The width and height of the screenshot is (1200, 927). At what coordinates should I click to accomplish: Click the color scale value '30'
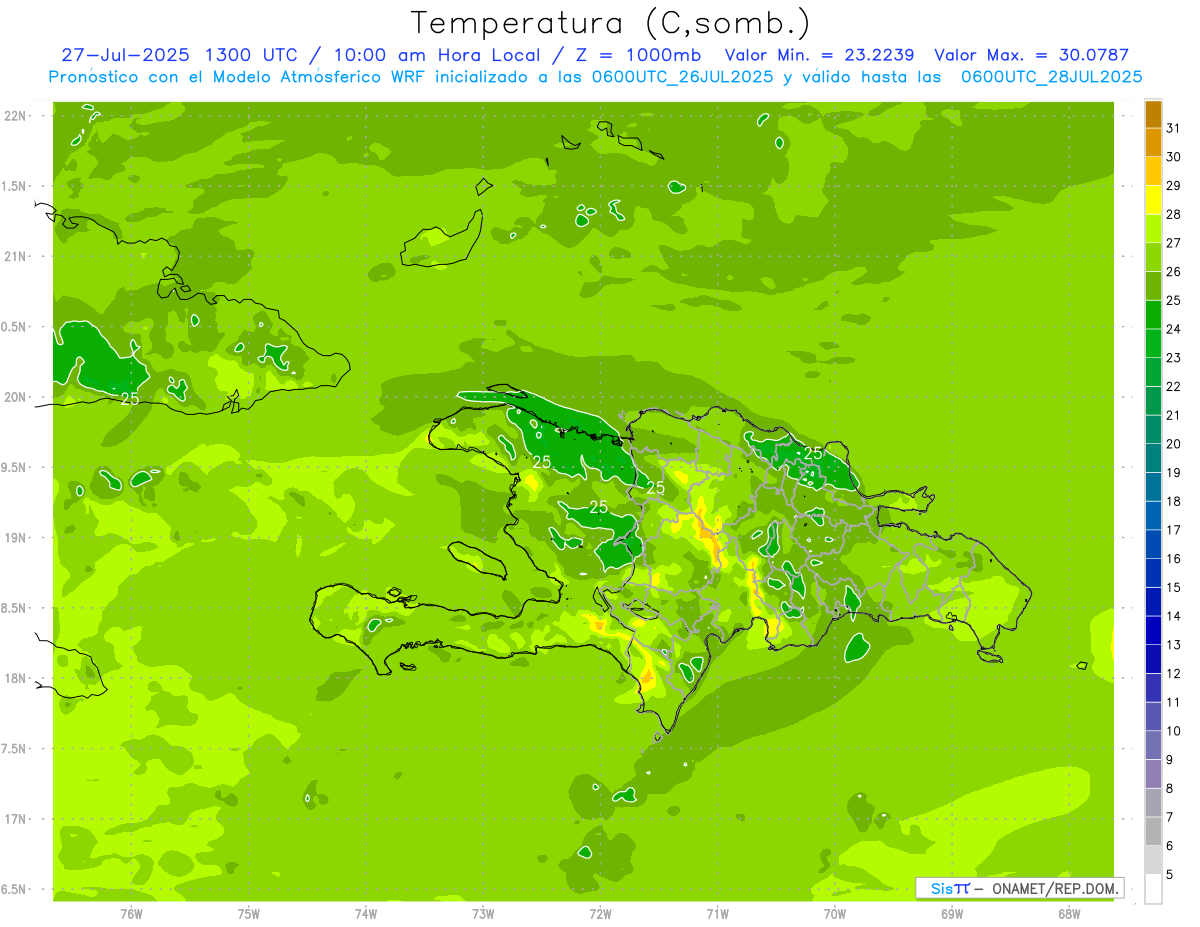click(1173, 157)
